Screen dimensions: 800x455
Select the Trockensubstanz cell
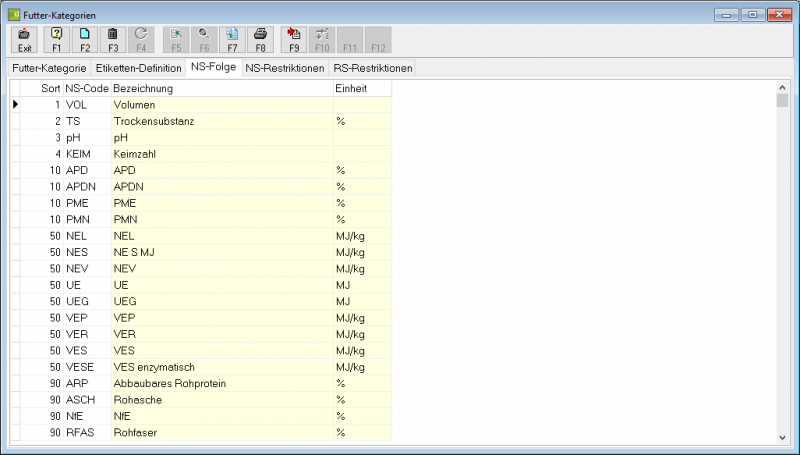[x=222, y=121]
